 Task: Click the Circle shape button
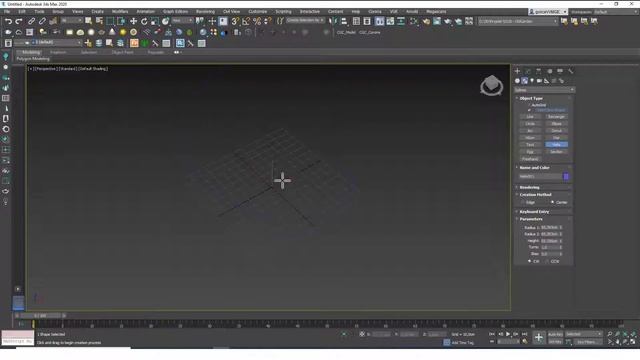530,124
